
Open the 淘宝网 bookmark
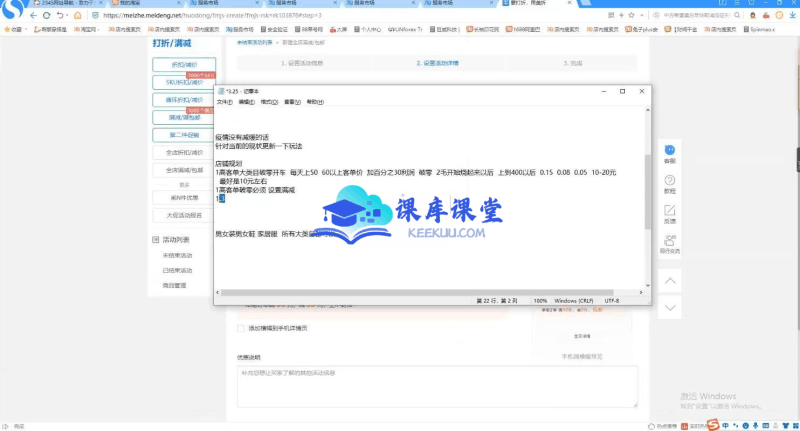tap(85, 30)
